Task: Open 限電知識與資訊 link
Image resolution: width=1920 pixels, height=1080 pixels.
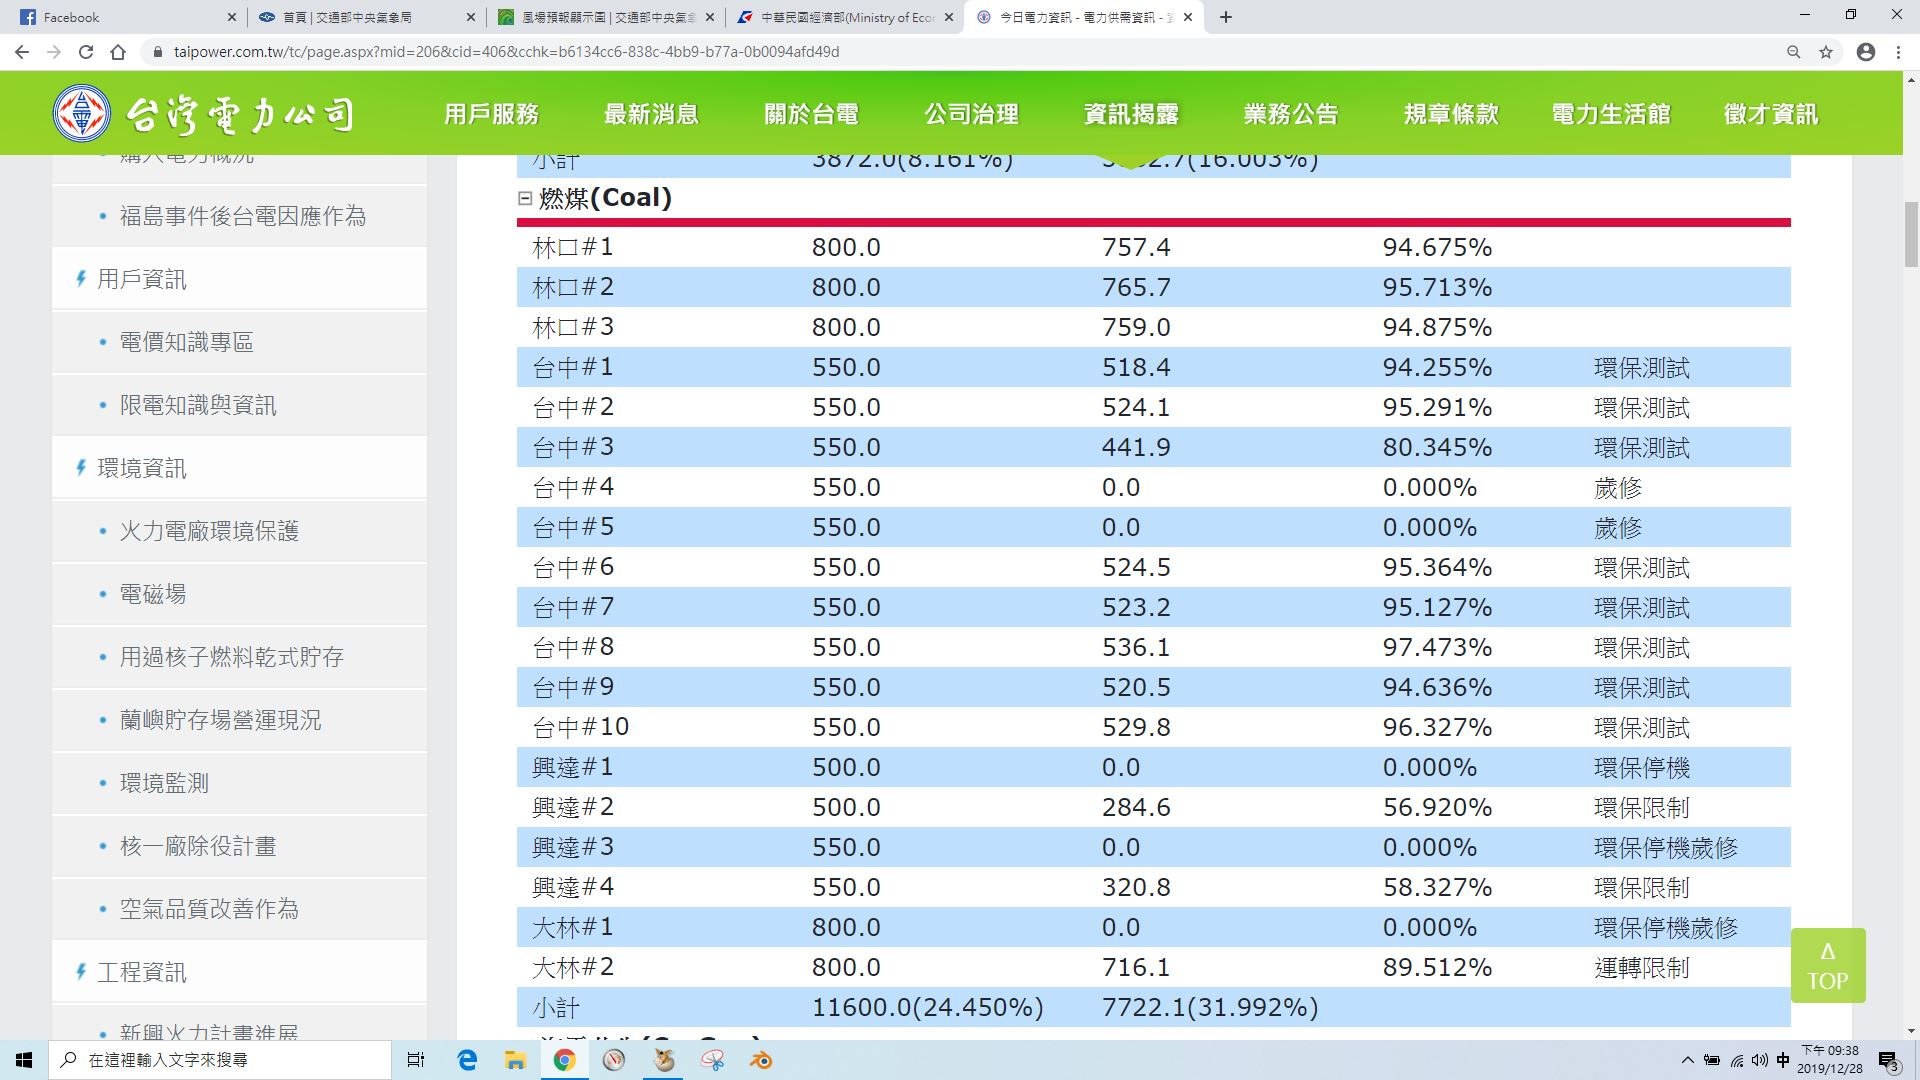Action: (x=198, y=405)
